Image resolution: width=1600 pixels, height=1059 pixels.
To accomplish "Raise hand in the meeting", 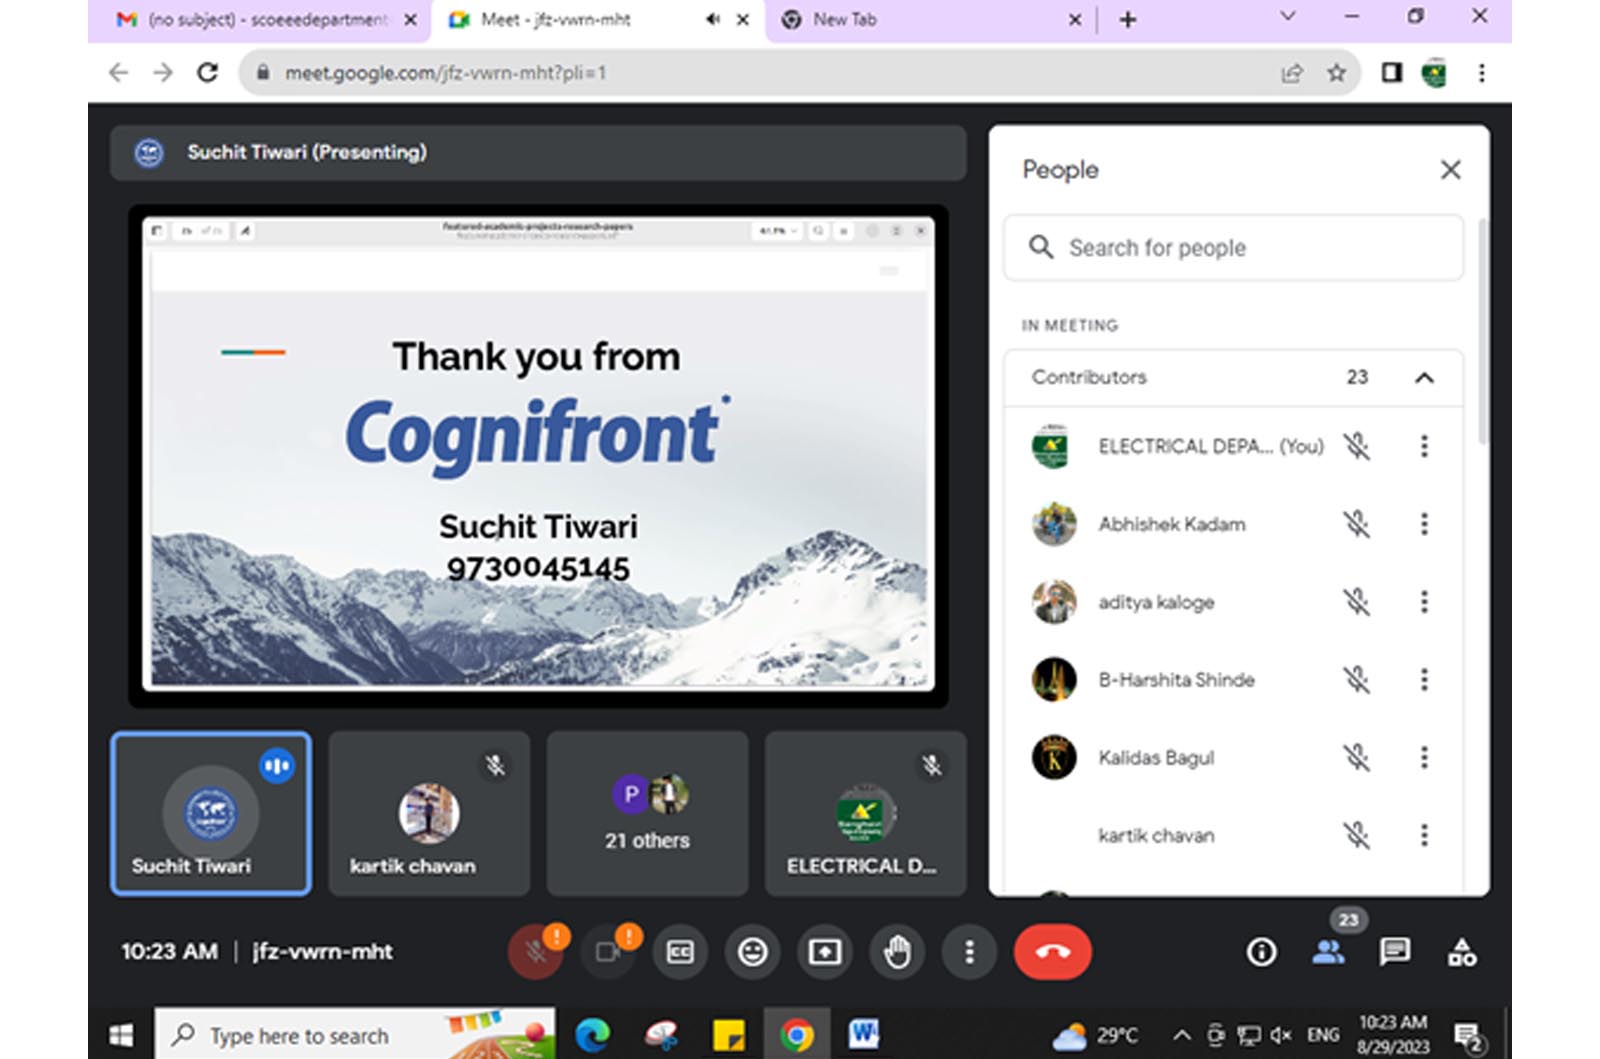I will [x=897, y=952].
